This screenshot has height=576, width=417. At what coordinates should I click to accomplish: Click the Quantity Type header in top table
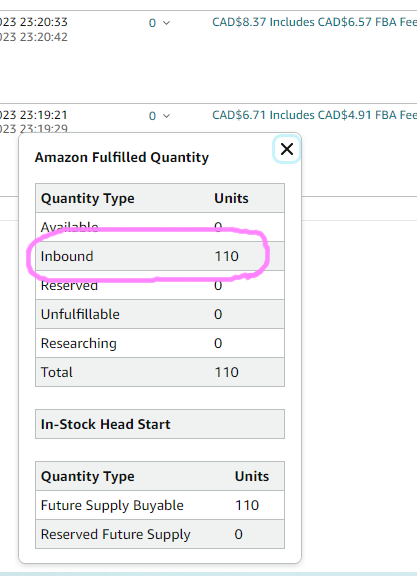coord(87,198)
